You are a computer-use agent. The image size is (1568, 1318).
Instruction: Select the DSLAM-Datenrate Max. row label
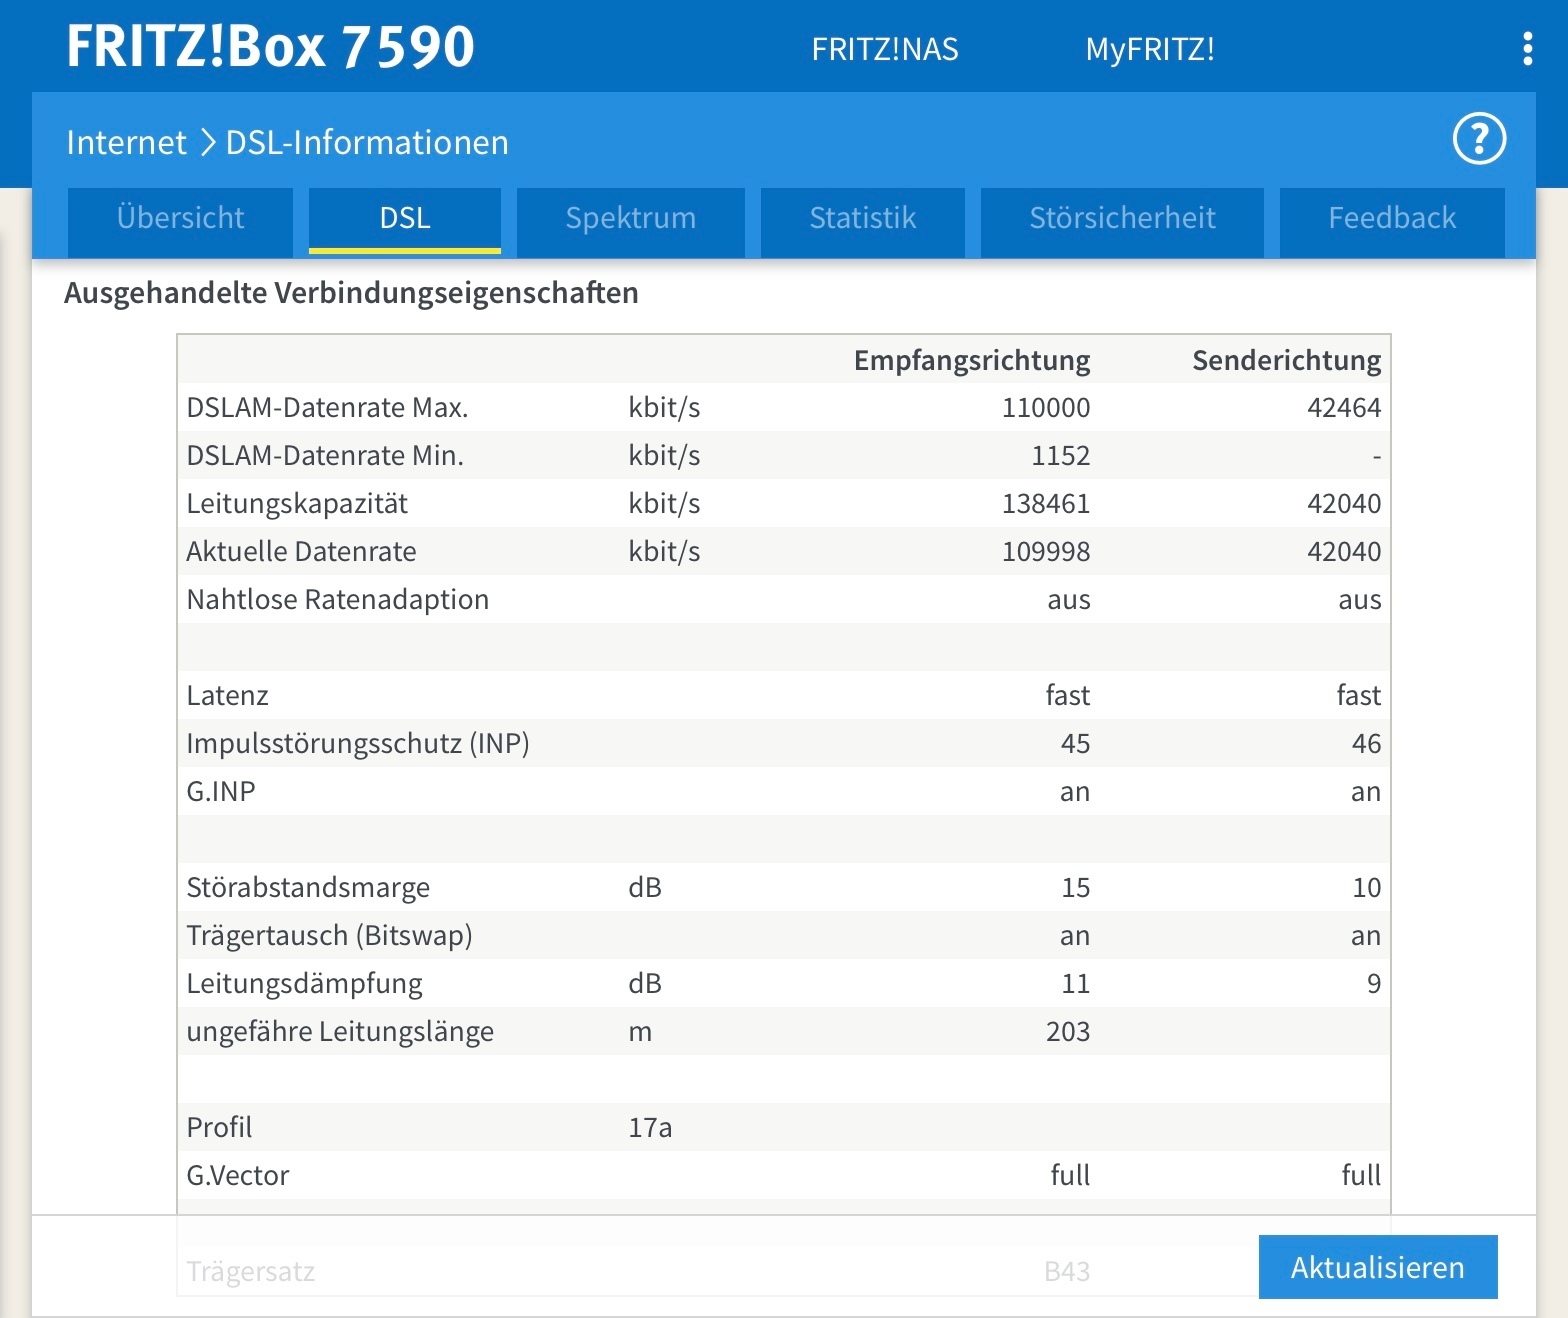pos(327,408)
